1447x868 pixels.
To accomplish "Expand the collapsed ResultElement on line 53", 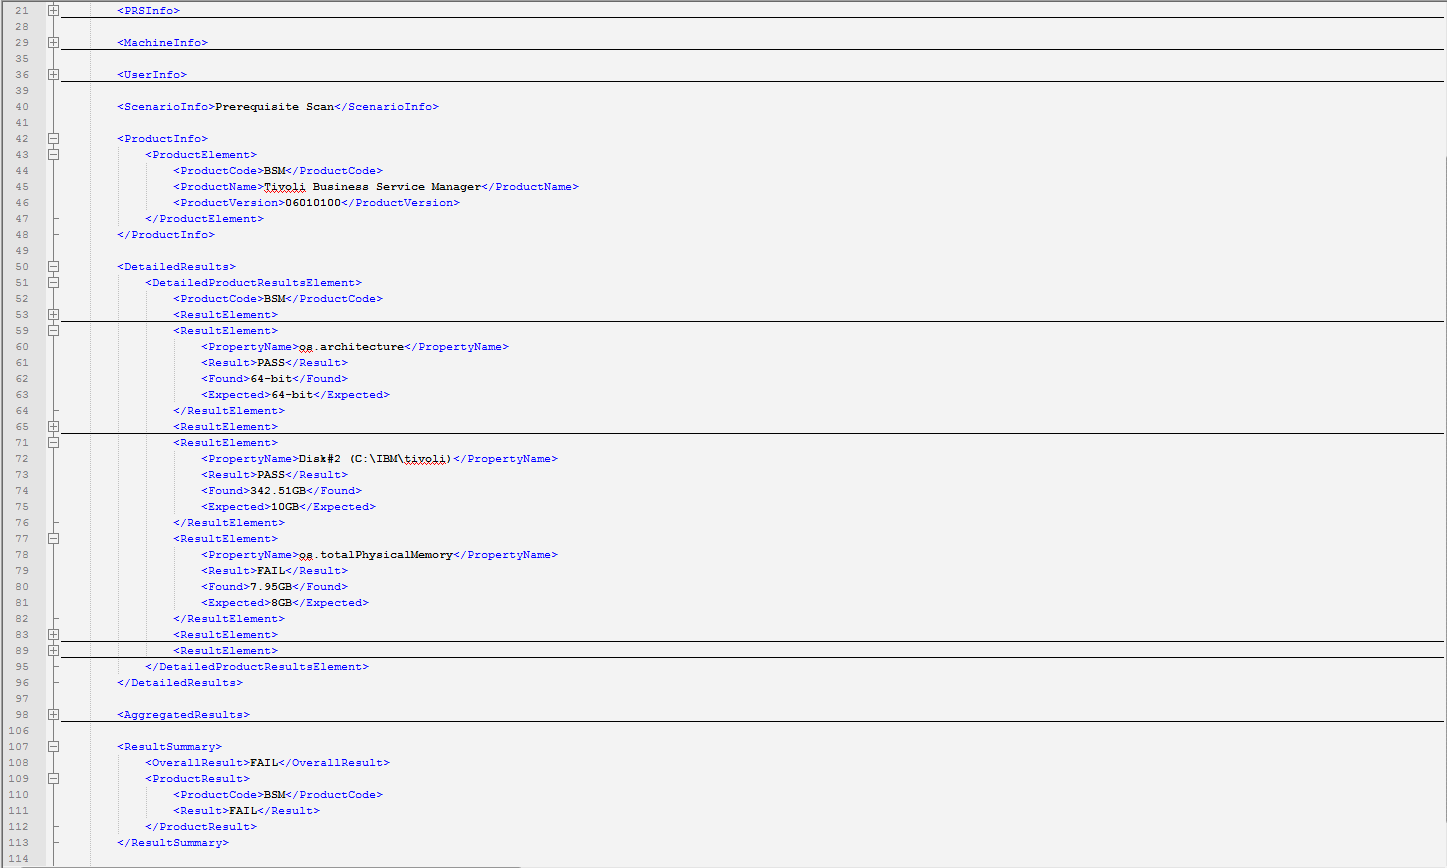I will [53, 314].
